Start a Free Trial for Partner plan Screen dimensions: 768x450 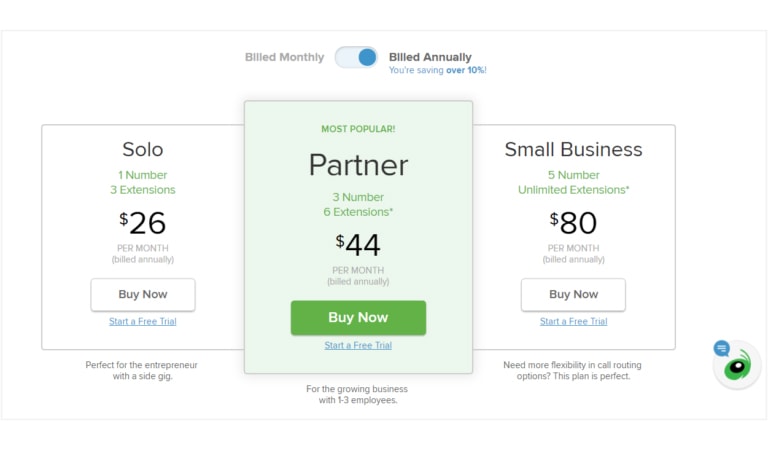(358, 345)
